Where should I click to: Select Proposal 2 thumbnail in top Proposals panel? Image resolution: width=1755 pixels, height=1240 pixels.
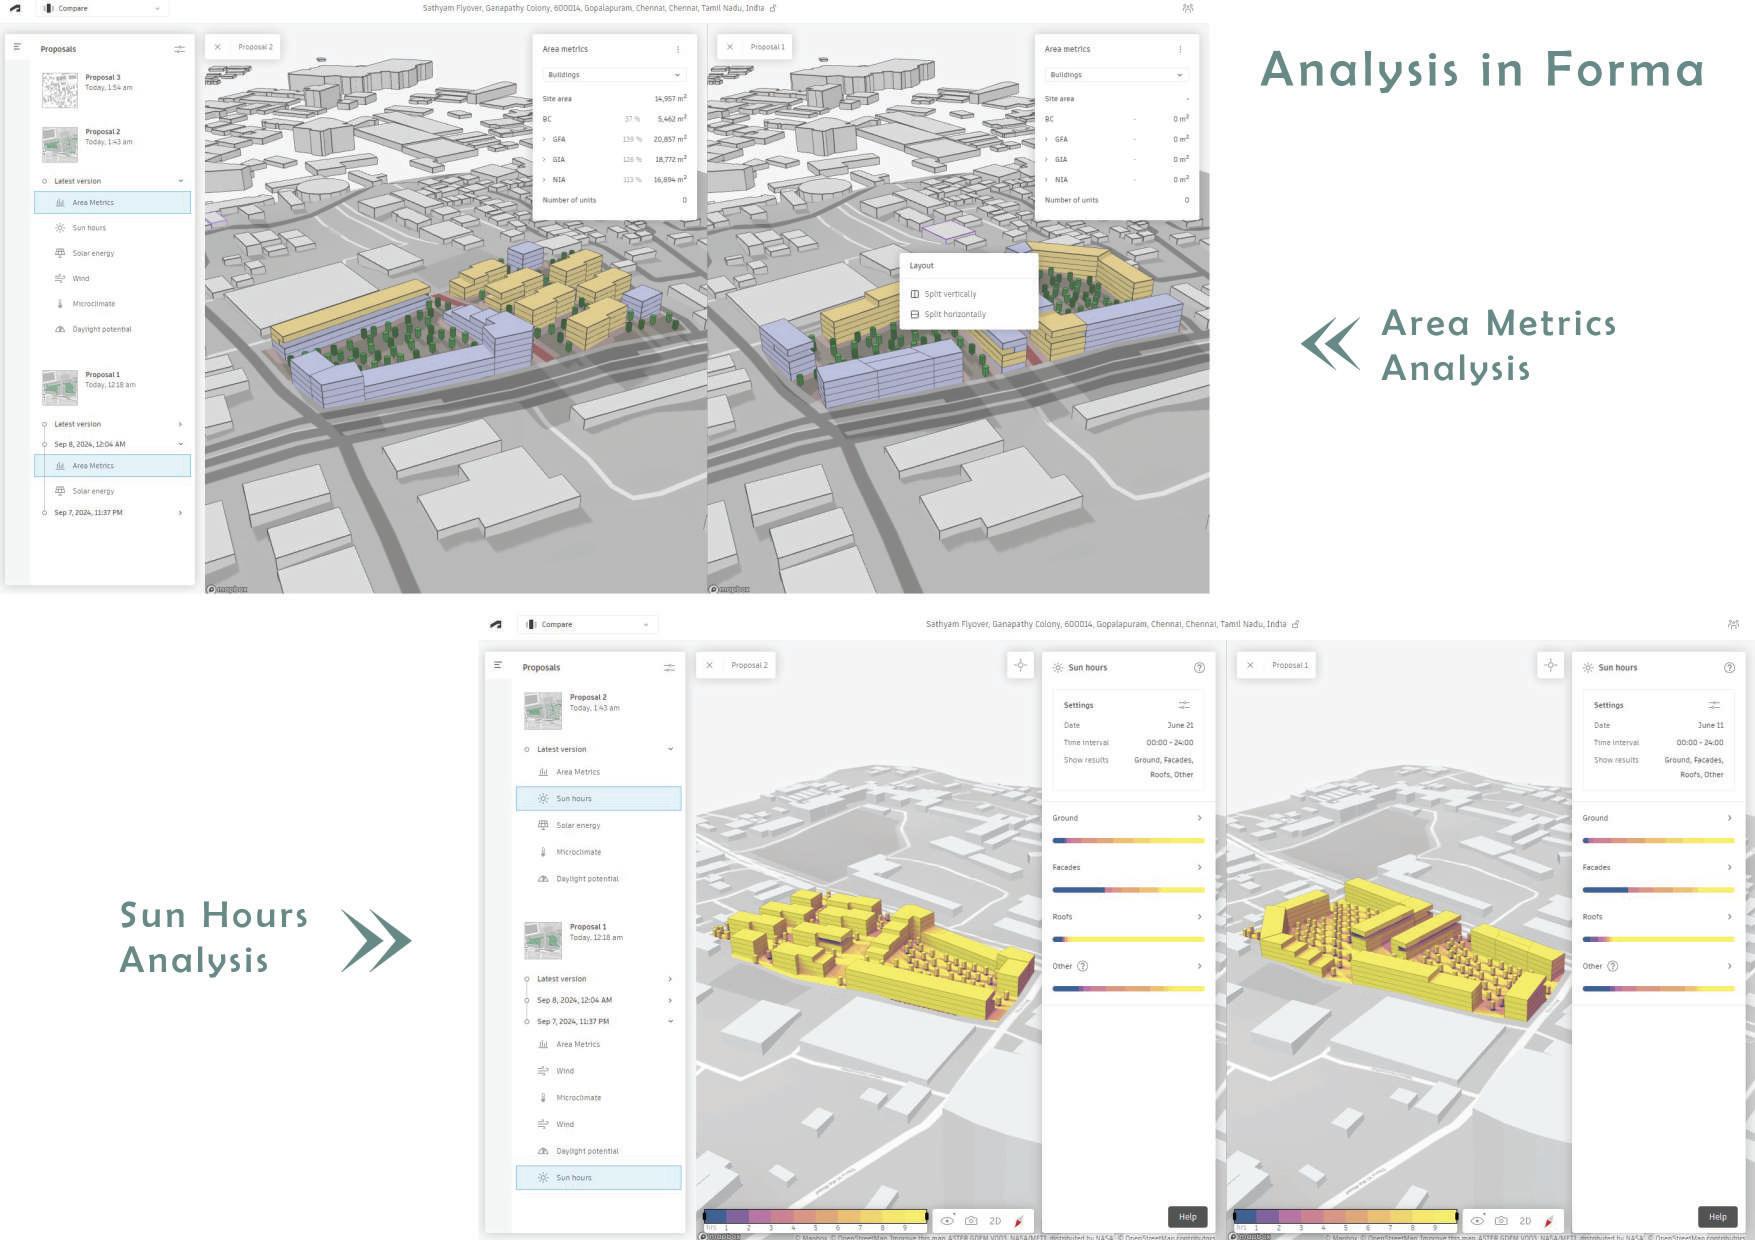60,144
